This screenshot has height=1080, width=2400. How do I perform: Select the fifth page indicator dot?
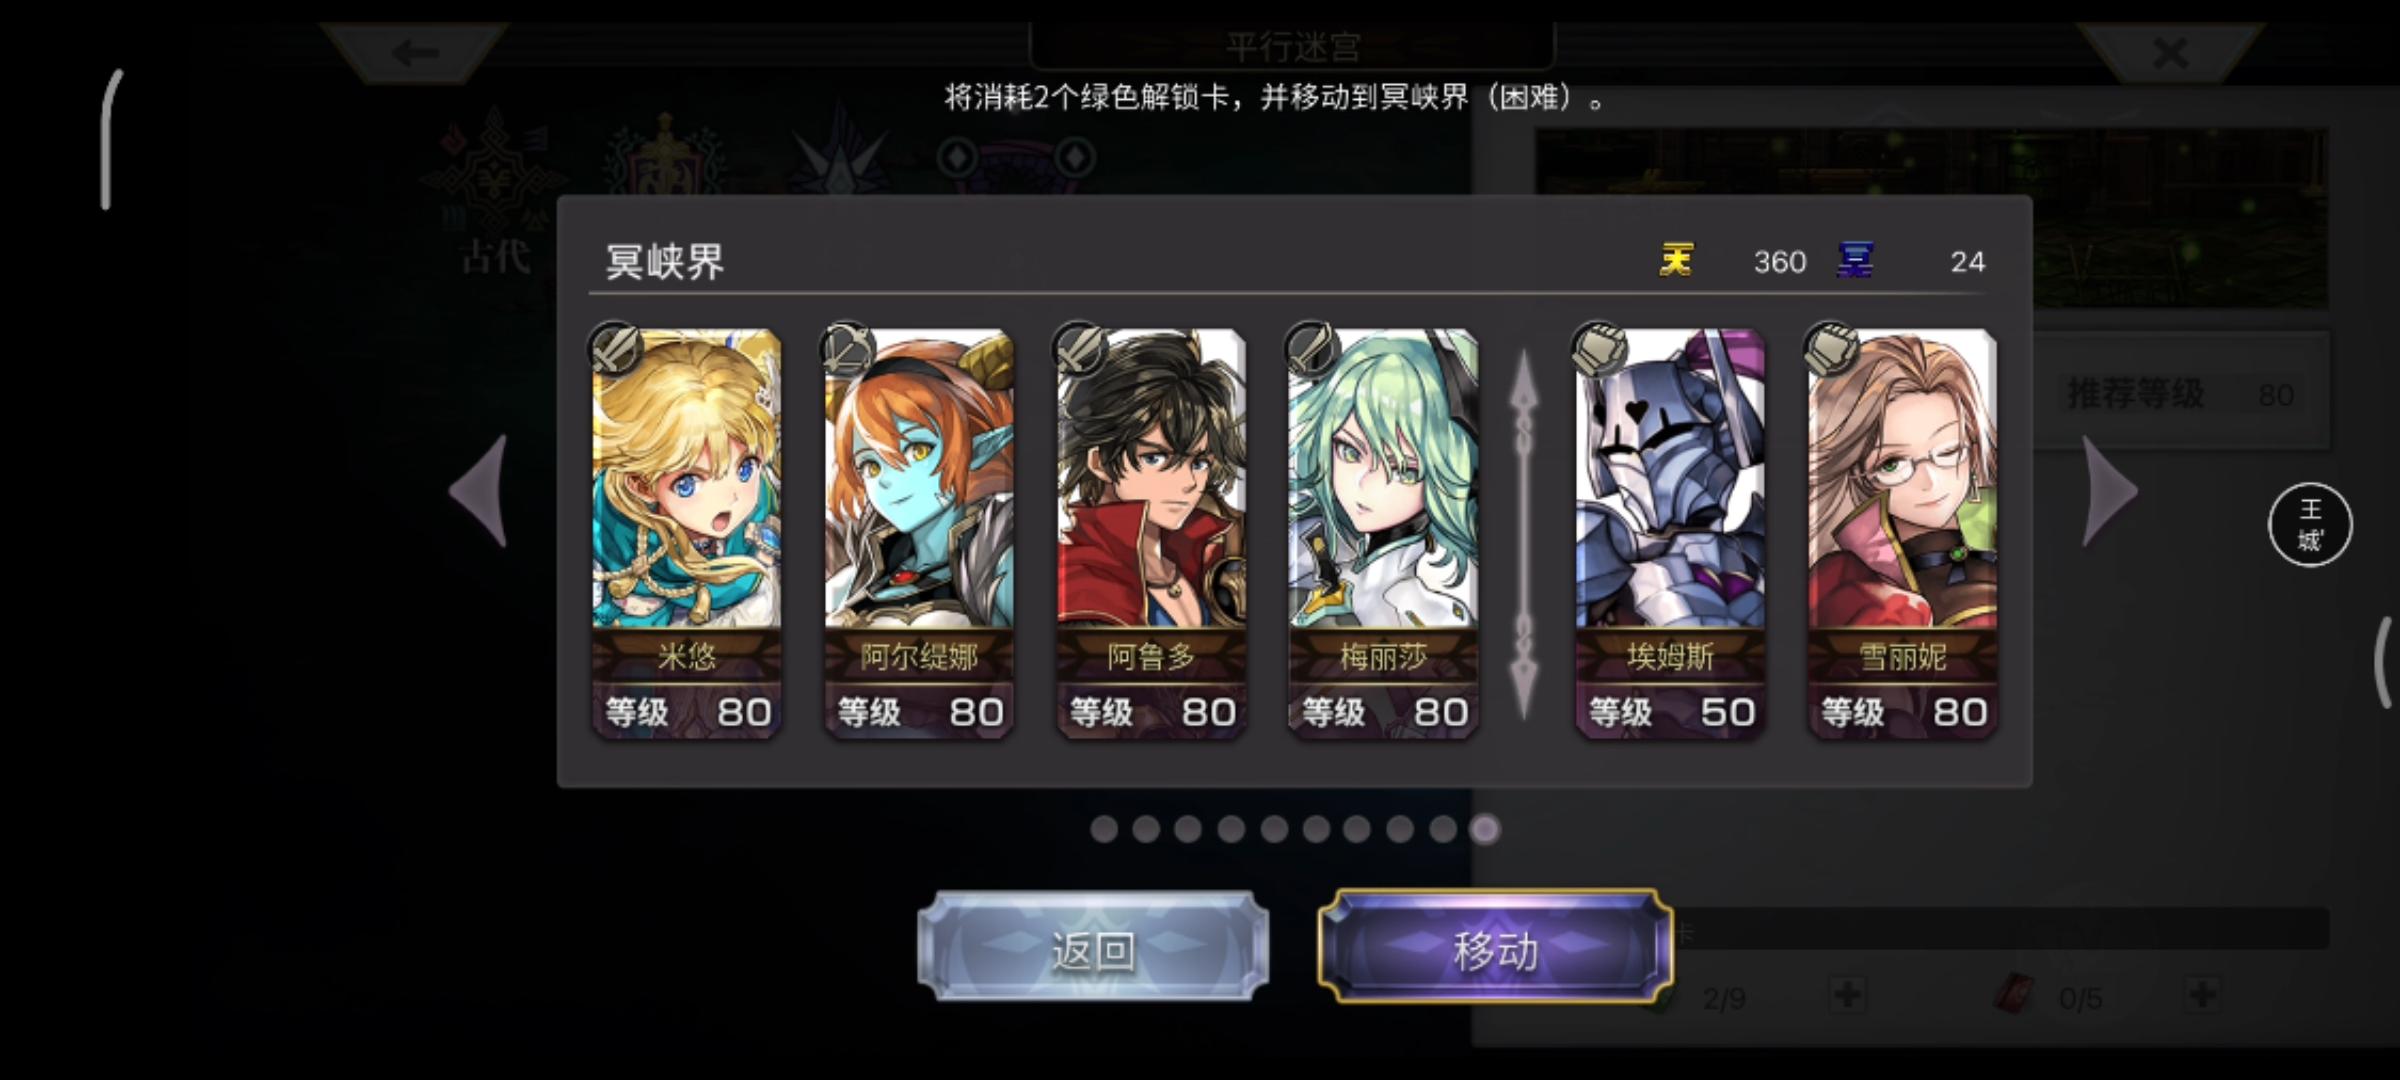[1274, 829]
